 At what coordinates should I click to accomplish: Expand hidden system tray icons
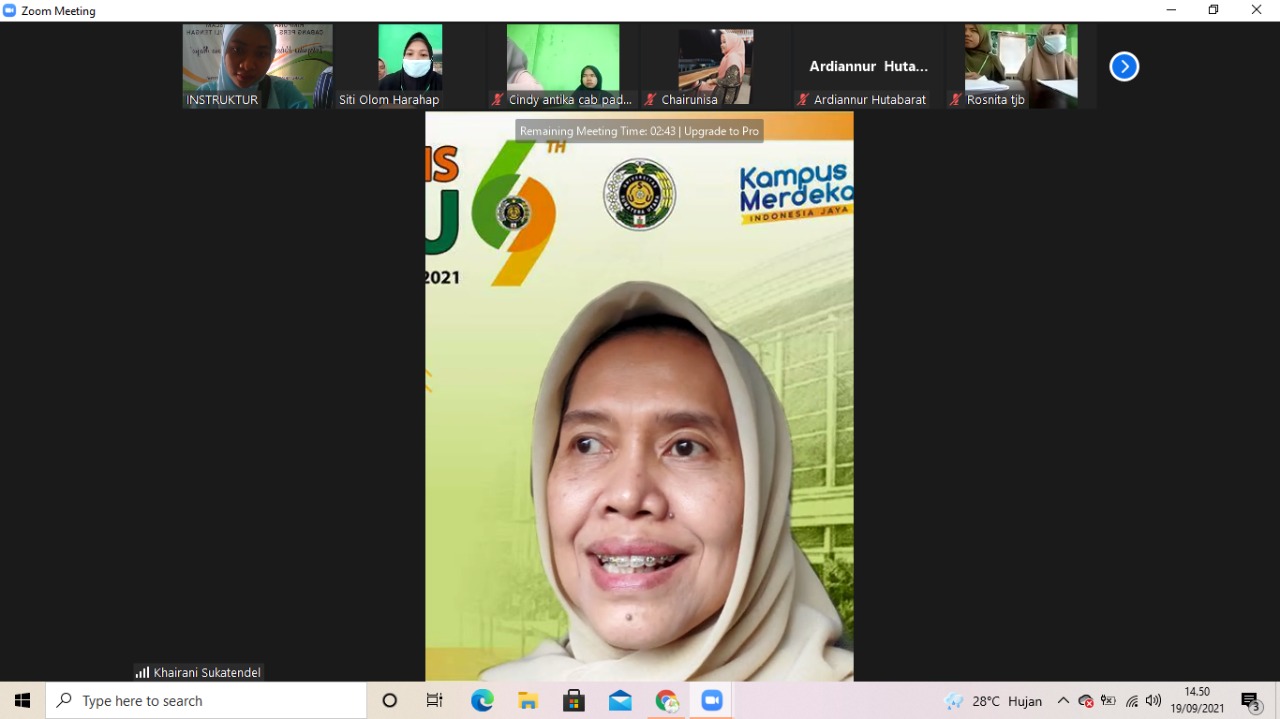coord(1063,701)
